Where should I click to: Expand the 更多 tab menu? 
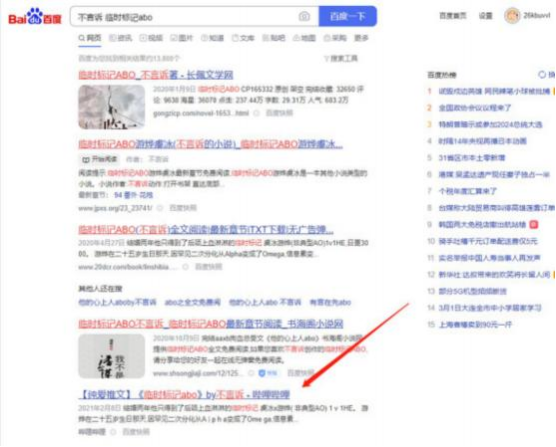click(361, 38)
